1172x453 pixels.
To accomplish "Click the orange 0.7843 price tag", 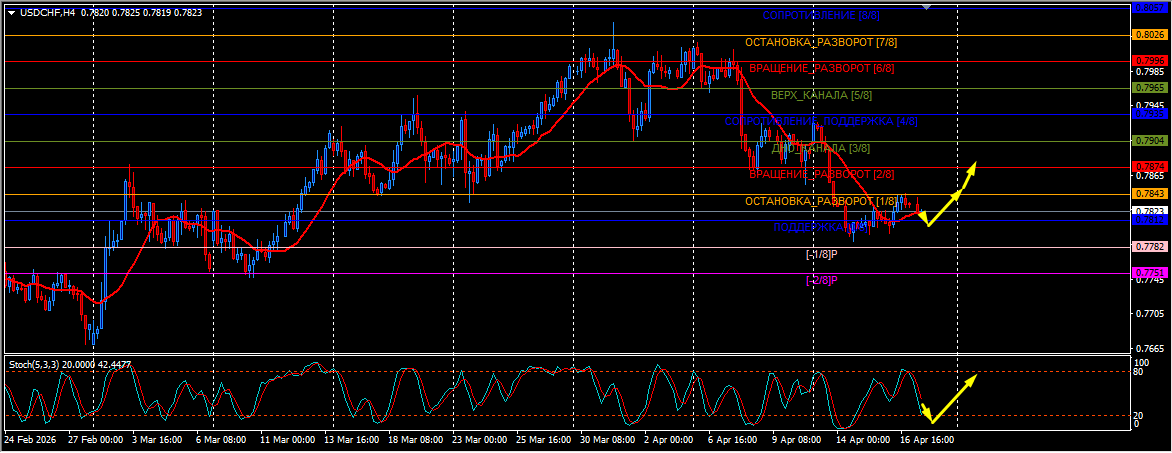I will (x=1150, y=194).
